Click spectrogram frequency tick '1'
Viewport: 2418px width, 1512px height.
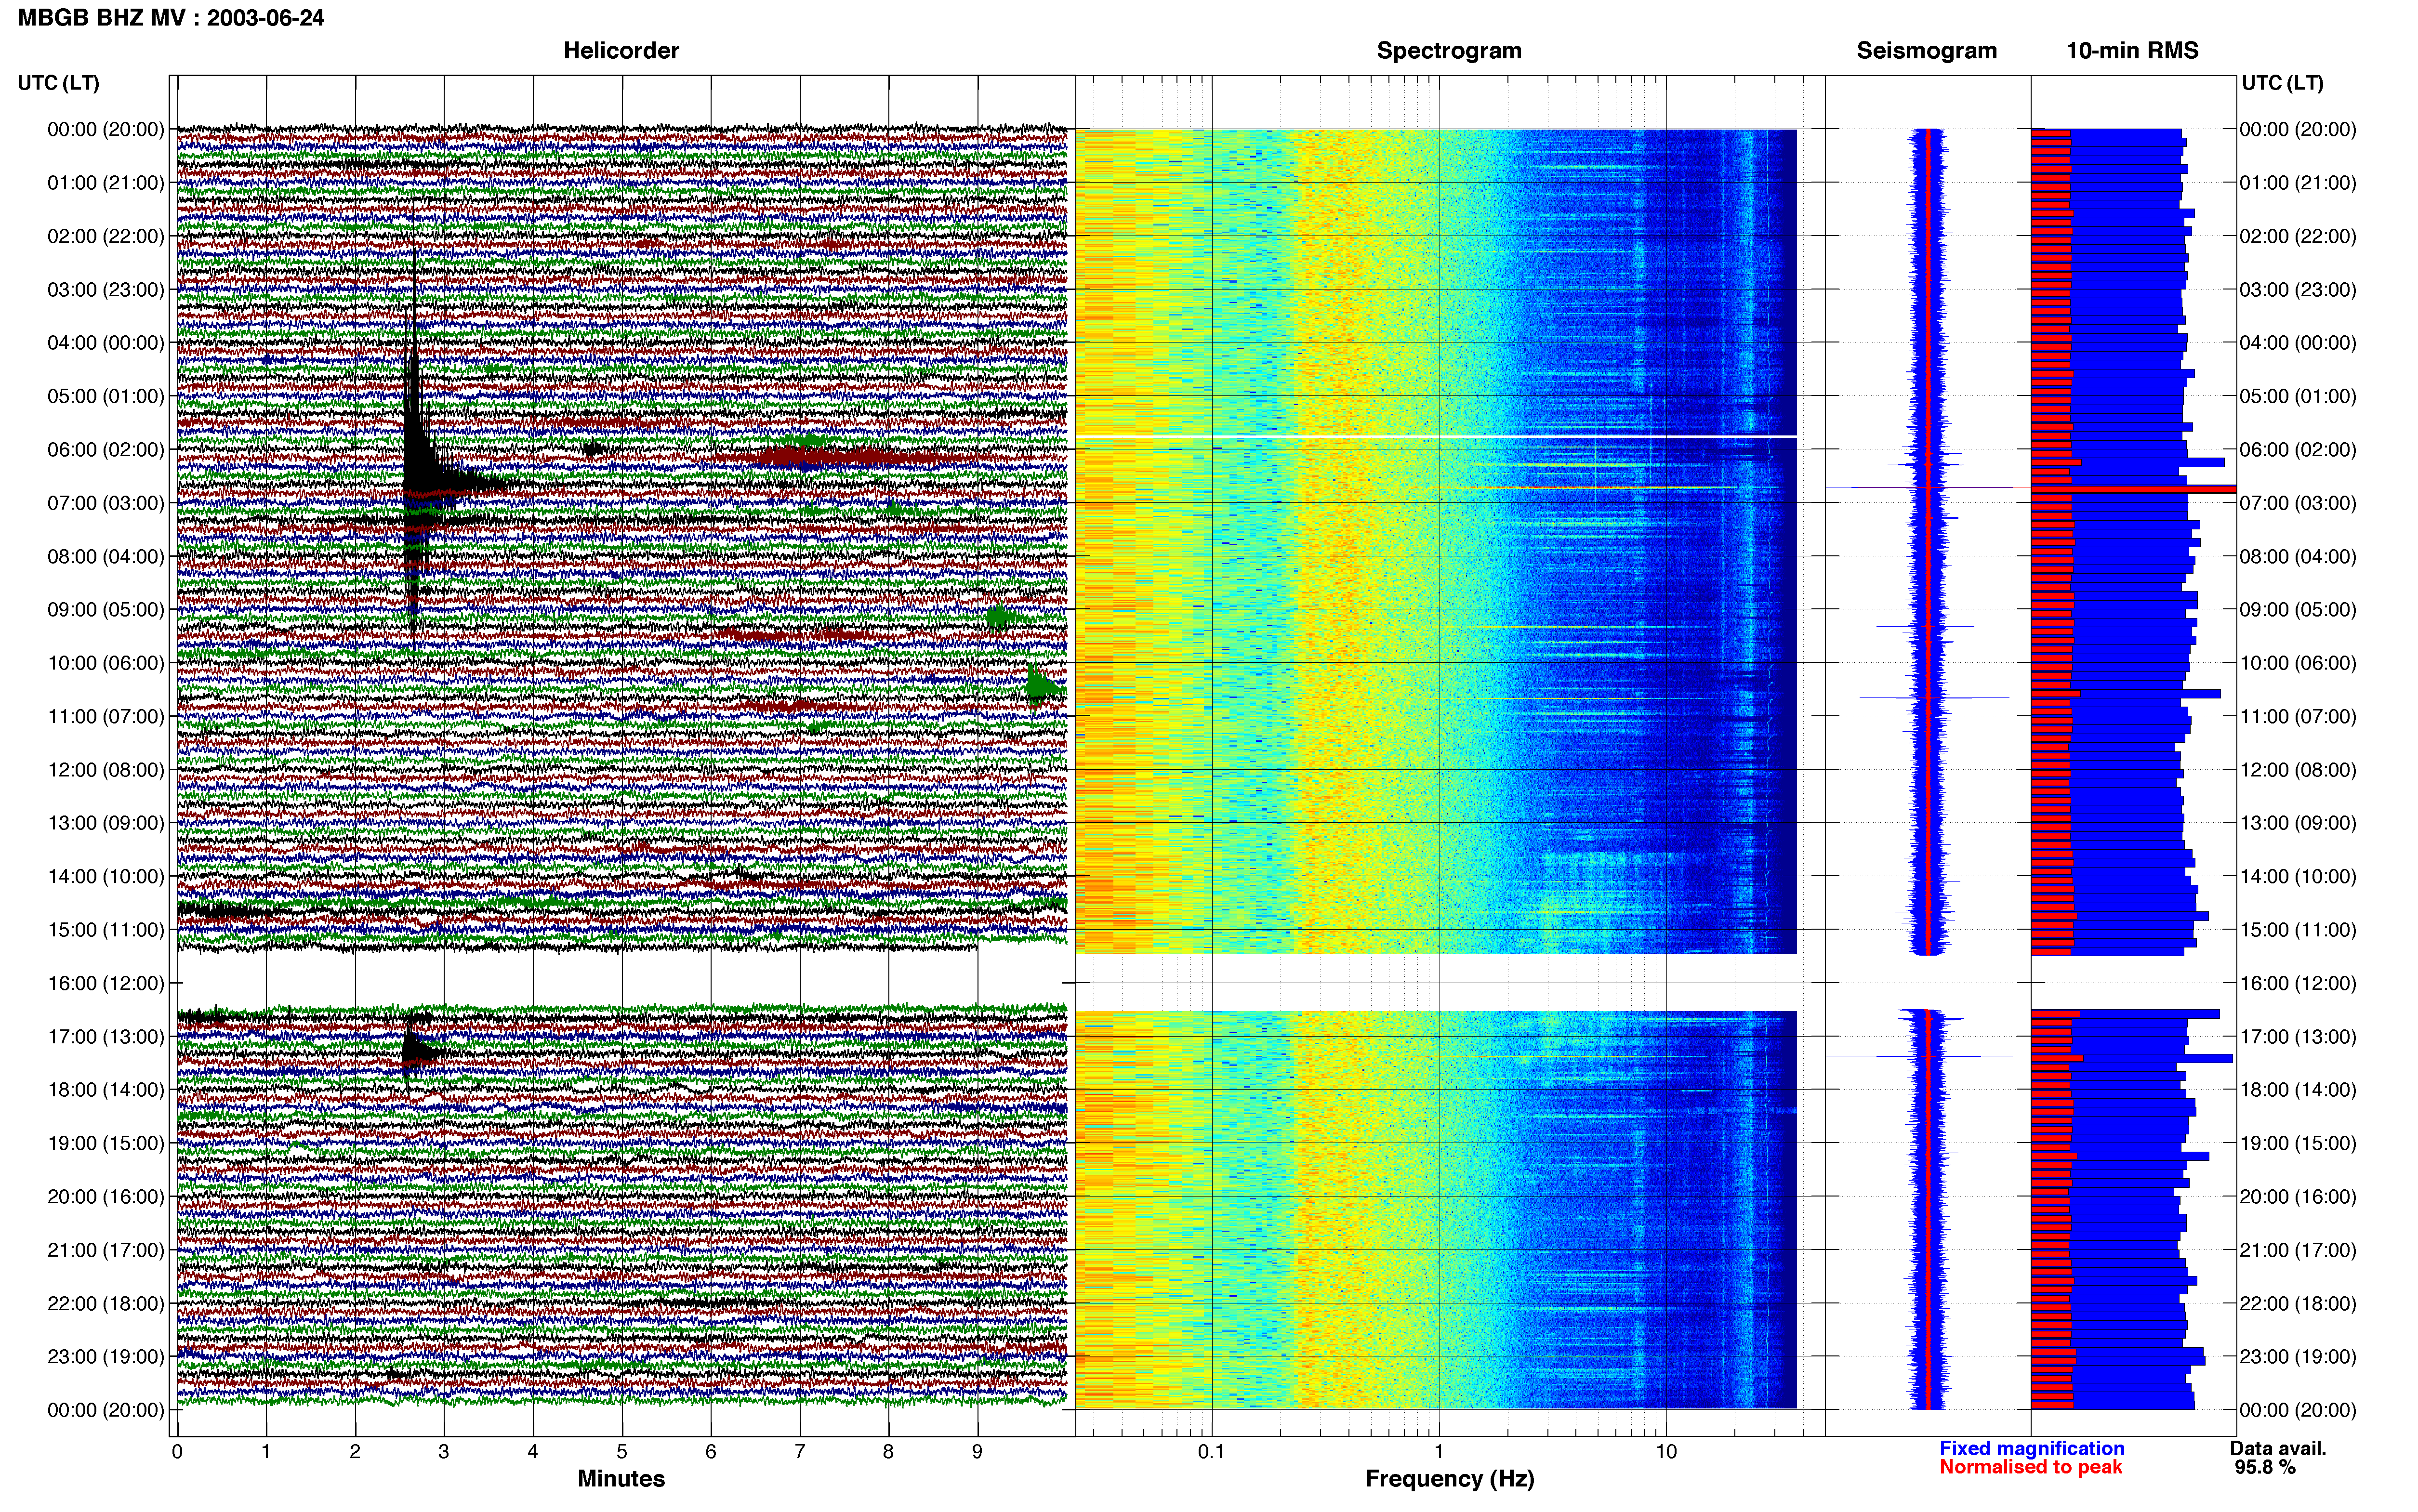pos(1439,1452)
